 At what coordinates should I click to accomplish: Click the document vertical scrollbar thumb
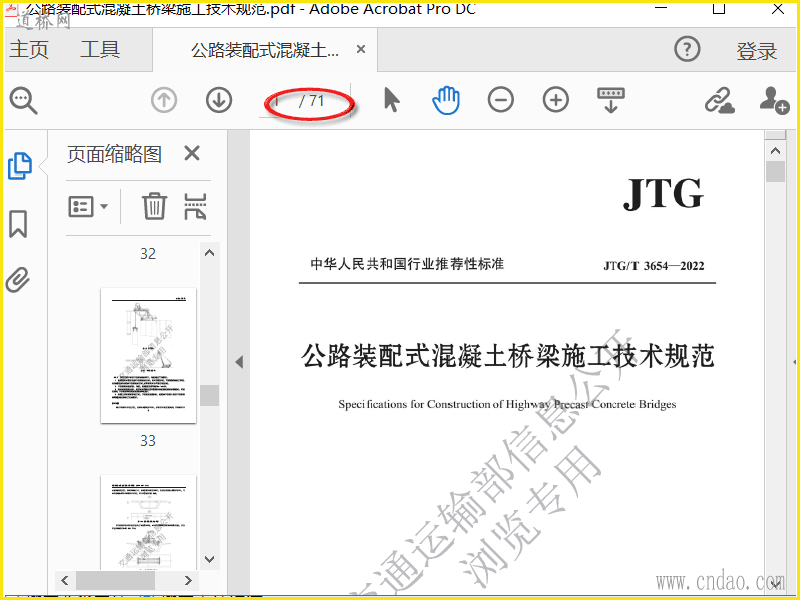(776, 171)
